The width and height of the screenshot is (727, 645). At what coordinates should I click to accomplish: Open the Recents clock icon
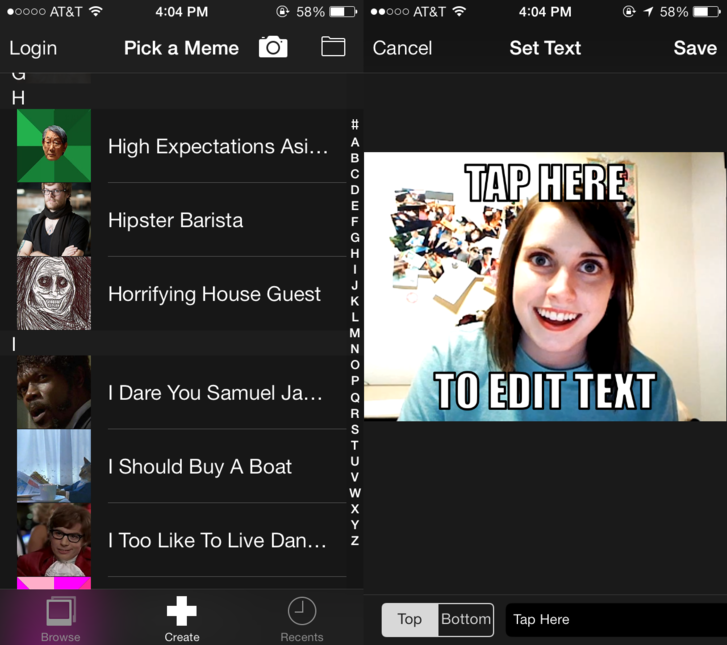301,611
